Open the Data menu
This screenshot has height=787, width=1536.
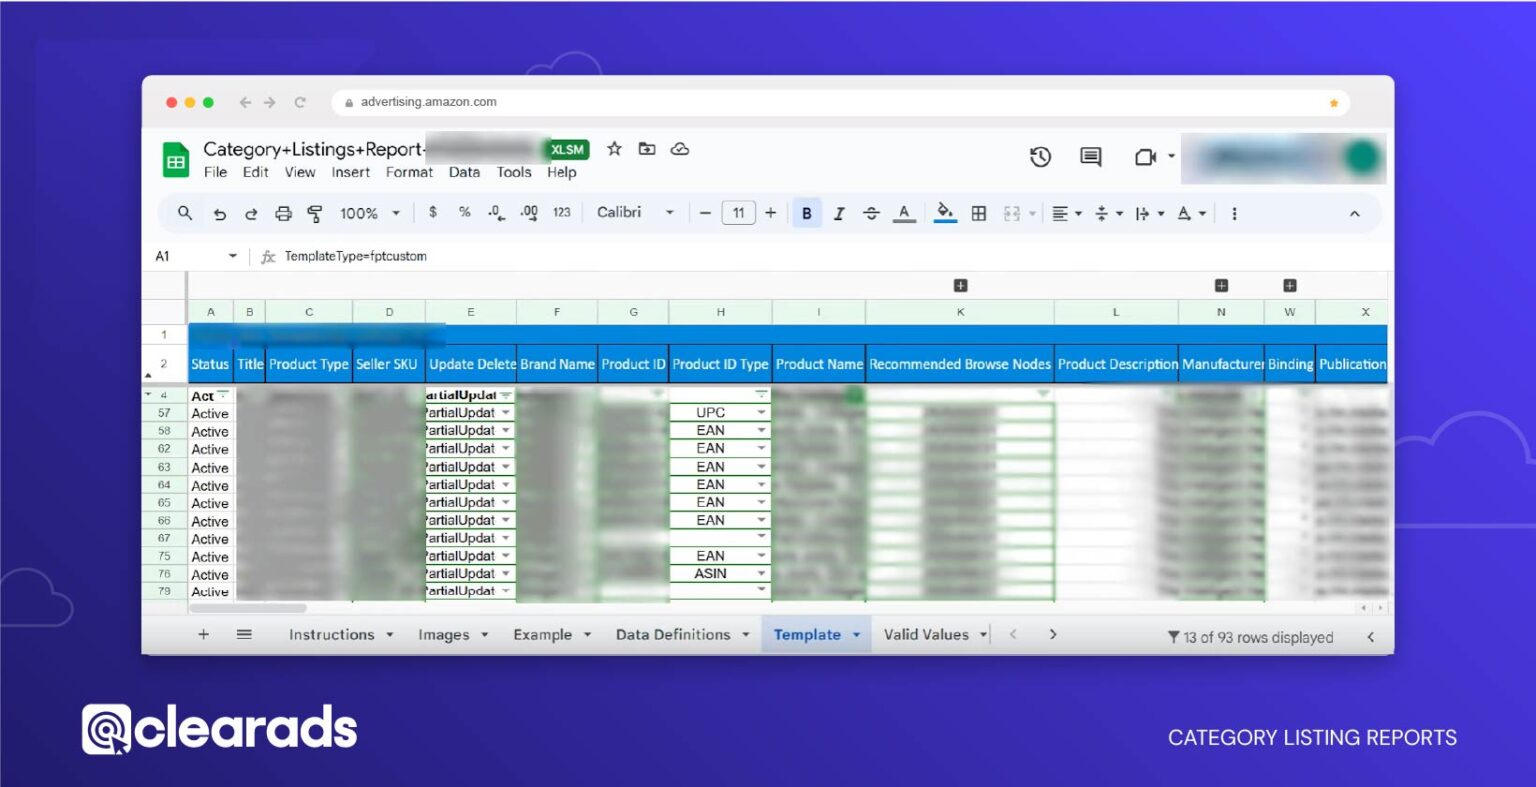[x=464, y=172]
